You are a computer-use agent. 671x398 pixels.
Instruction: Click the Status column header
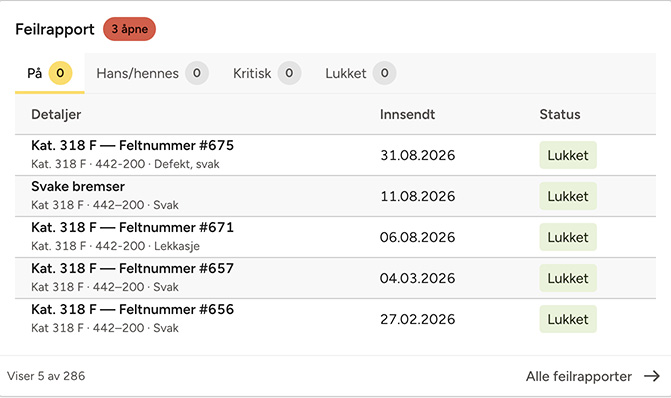pos(560,115)
